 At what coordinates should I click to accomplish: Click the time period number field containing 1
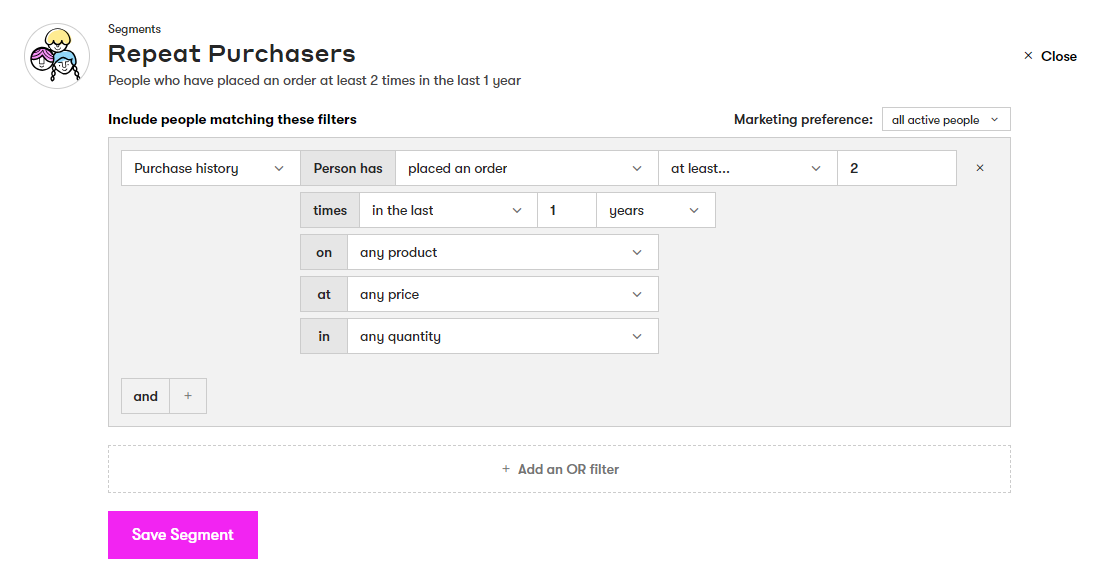566,210
